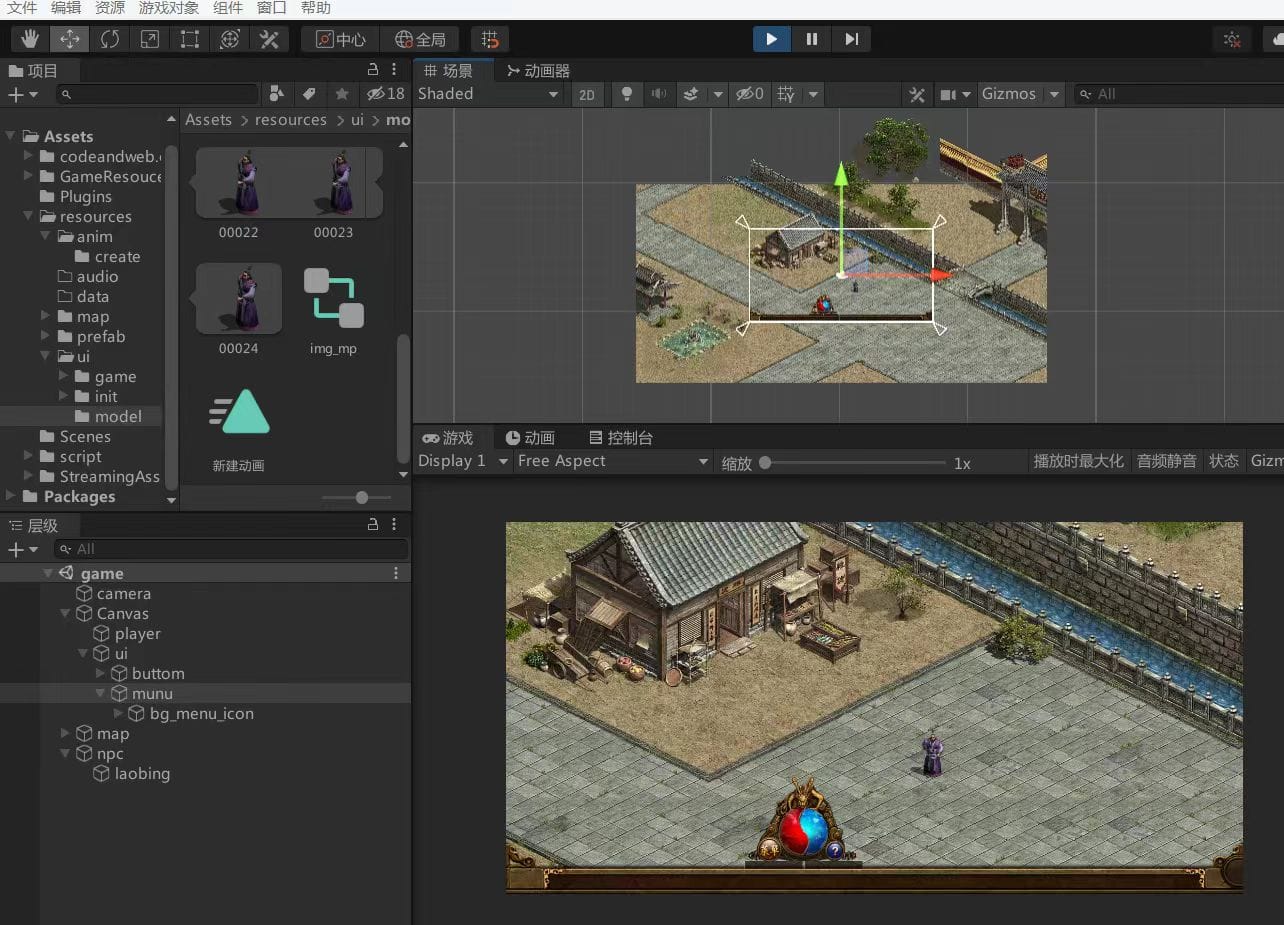The width and height of the screenshot is (1284, 925).
Task: Select the Hand tool in the toolbar
Action: 31,39
